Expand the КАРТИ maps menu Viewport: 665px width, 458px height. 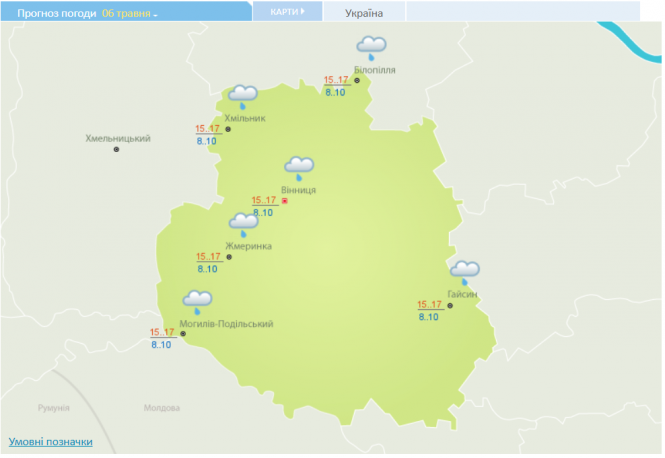[287, 12]
